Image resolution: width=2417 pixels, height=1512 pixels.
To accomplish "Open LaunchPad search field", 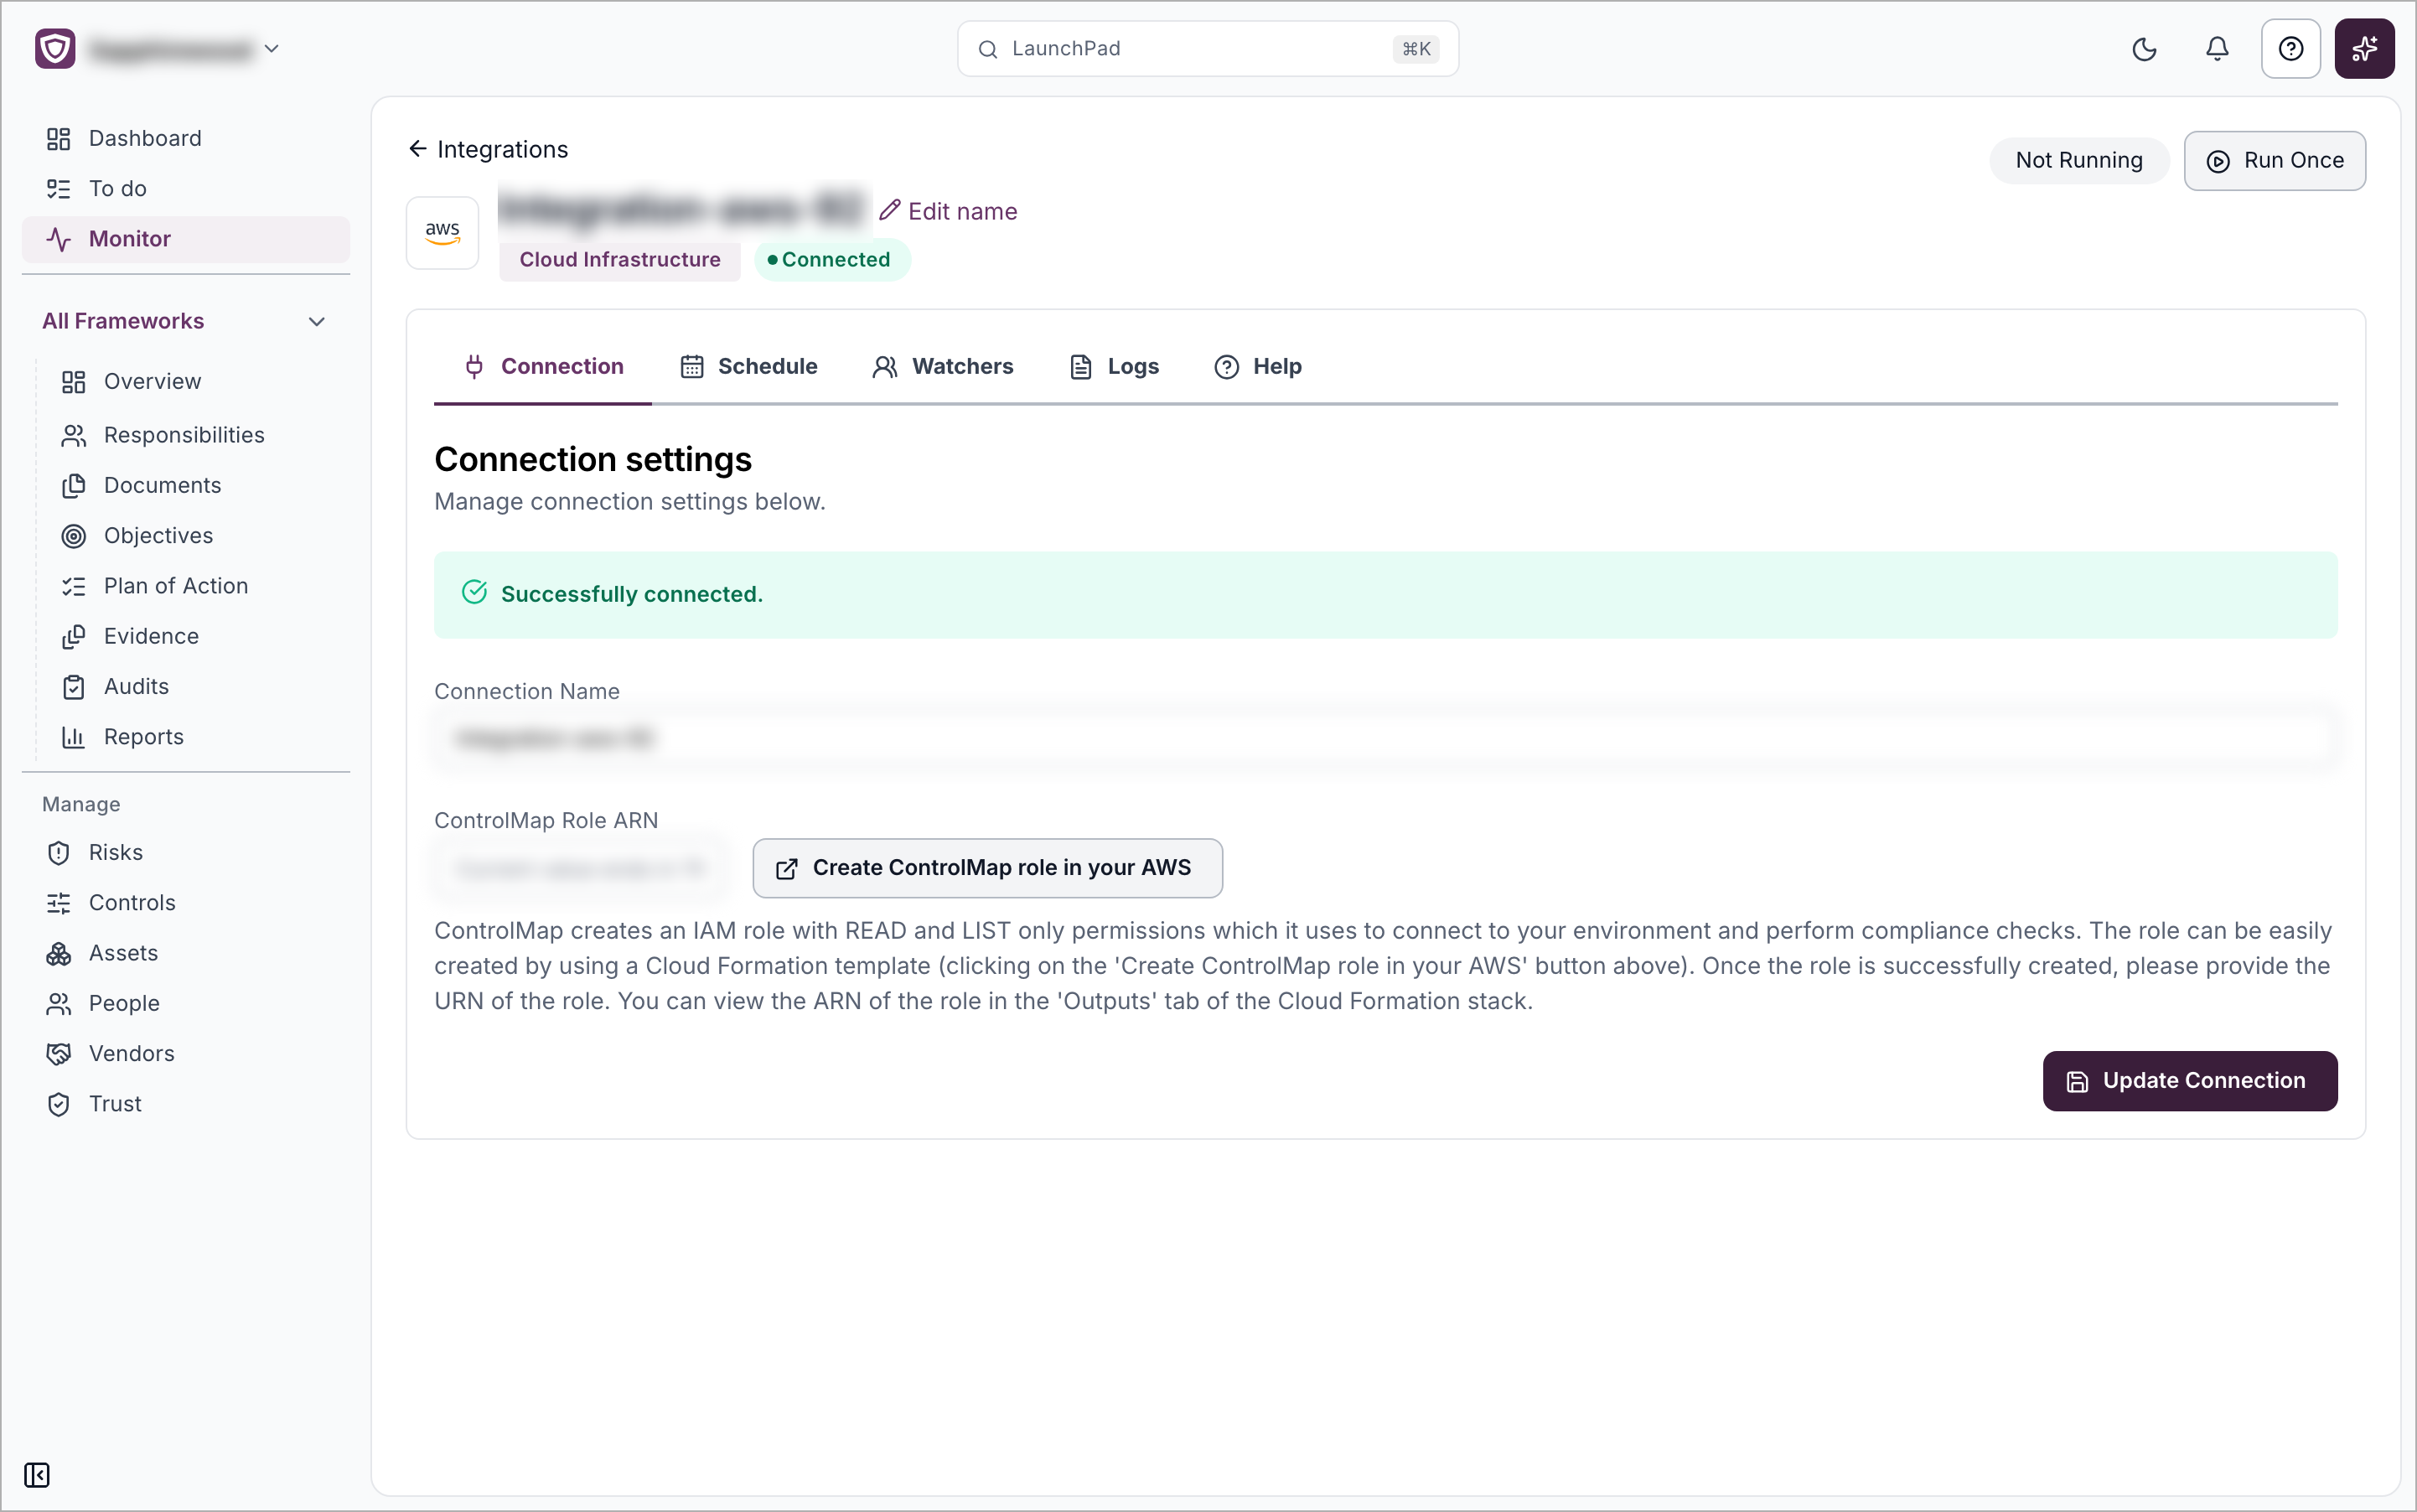I will point(1208,49).
